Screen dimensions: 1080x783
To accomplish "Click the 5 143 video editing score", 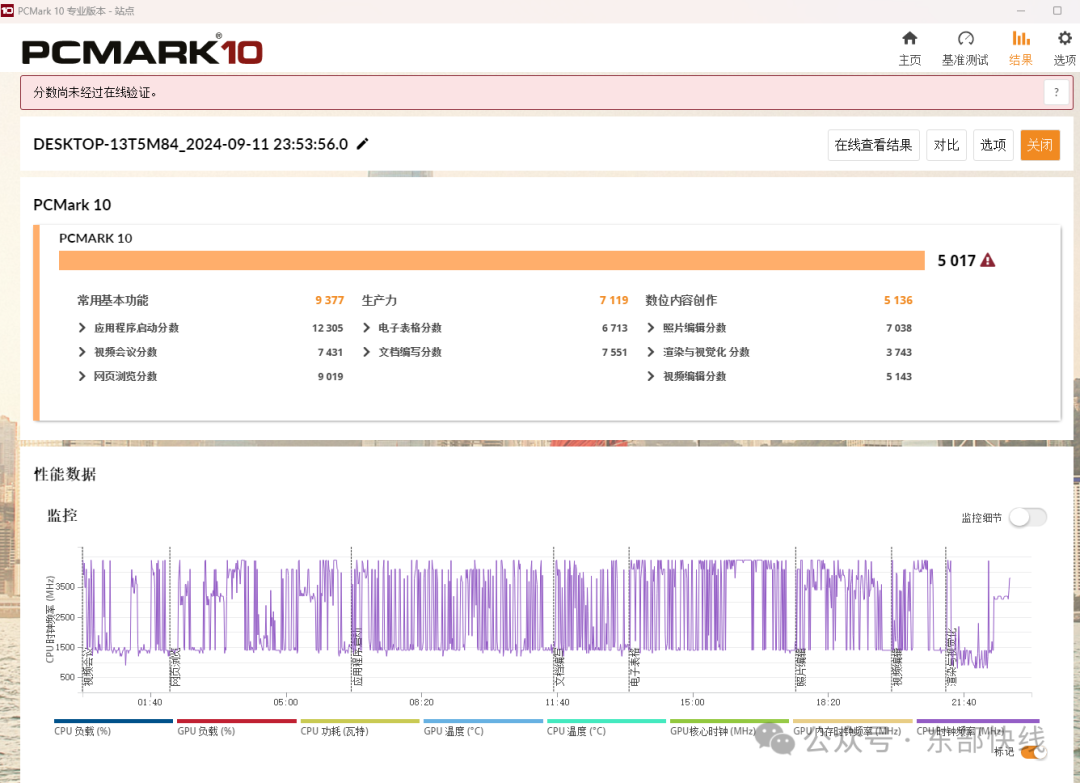I will (899, 376).
